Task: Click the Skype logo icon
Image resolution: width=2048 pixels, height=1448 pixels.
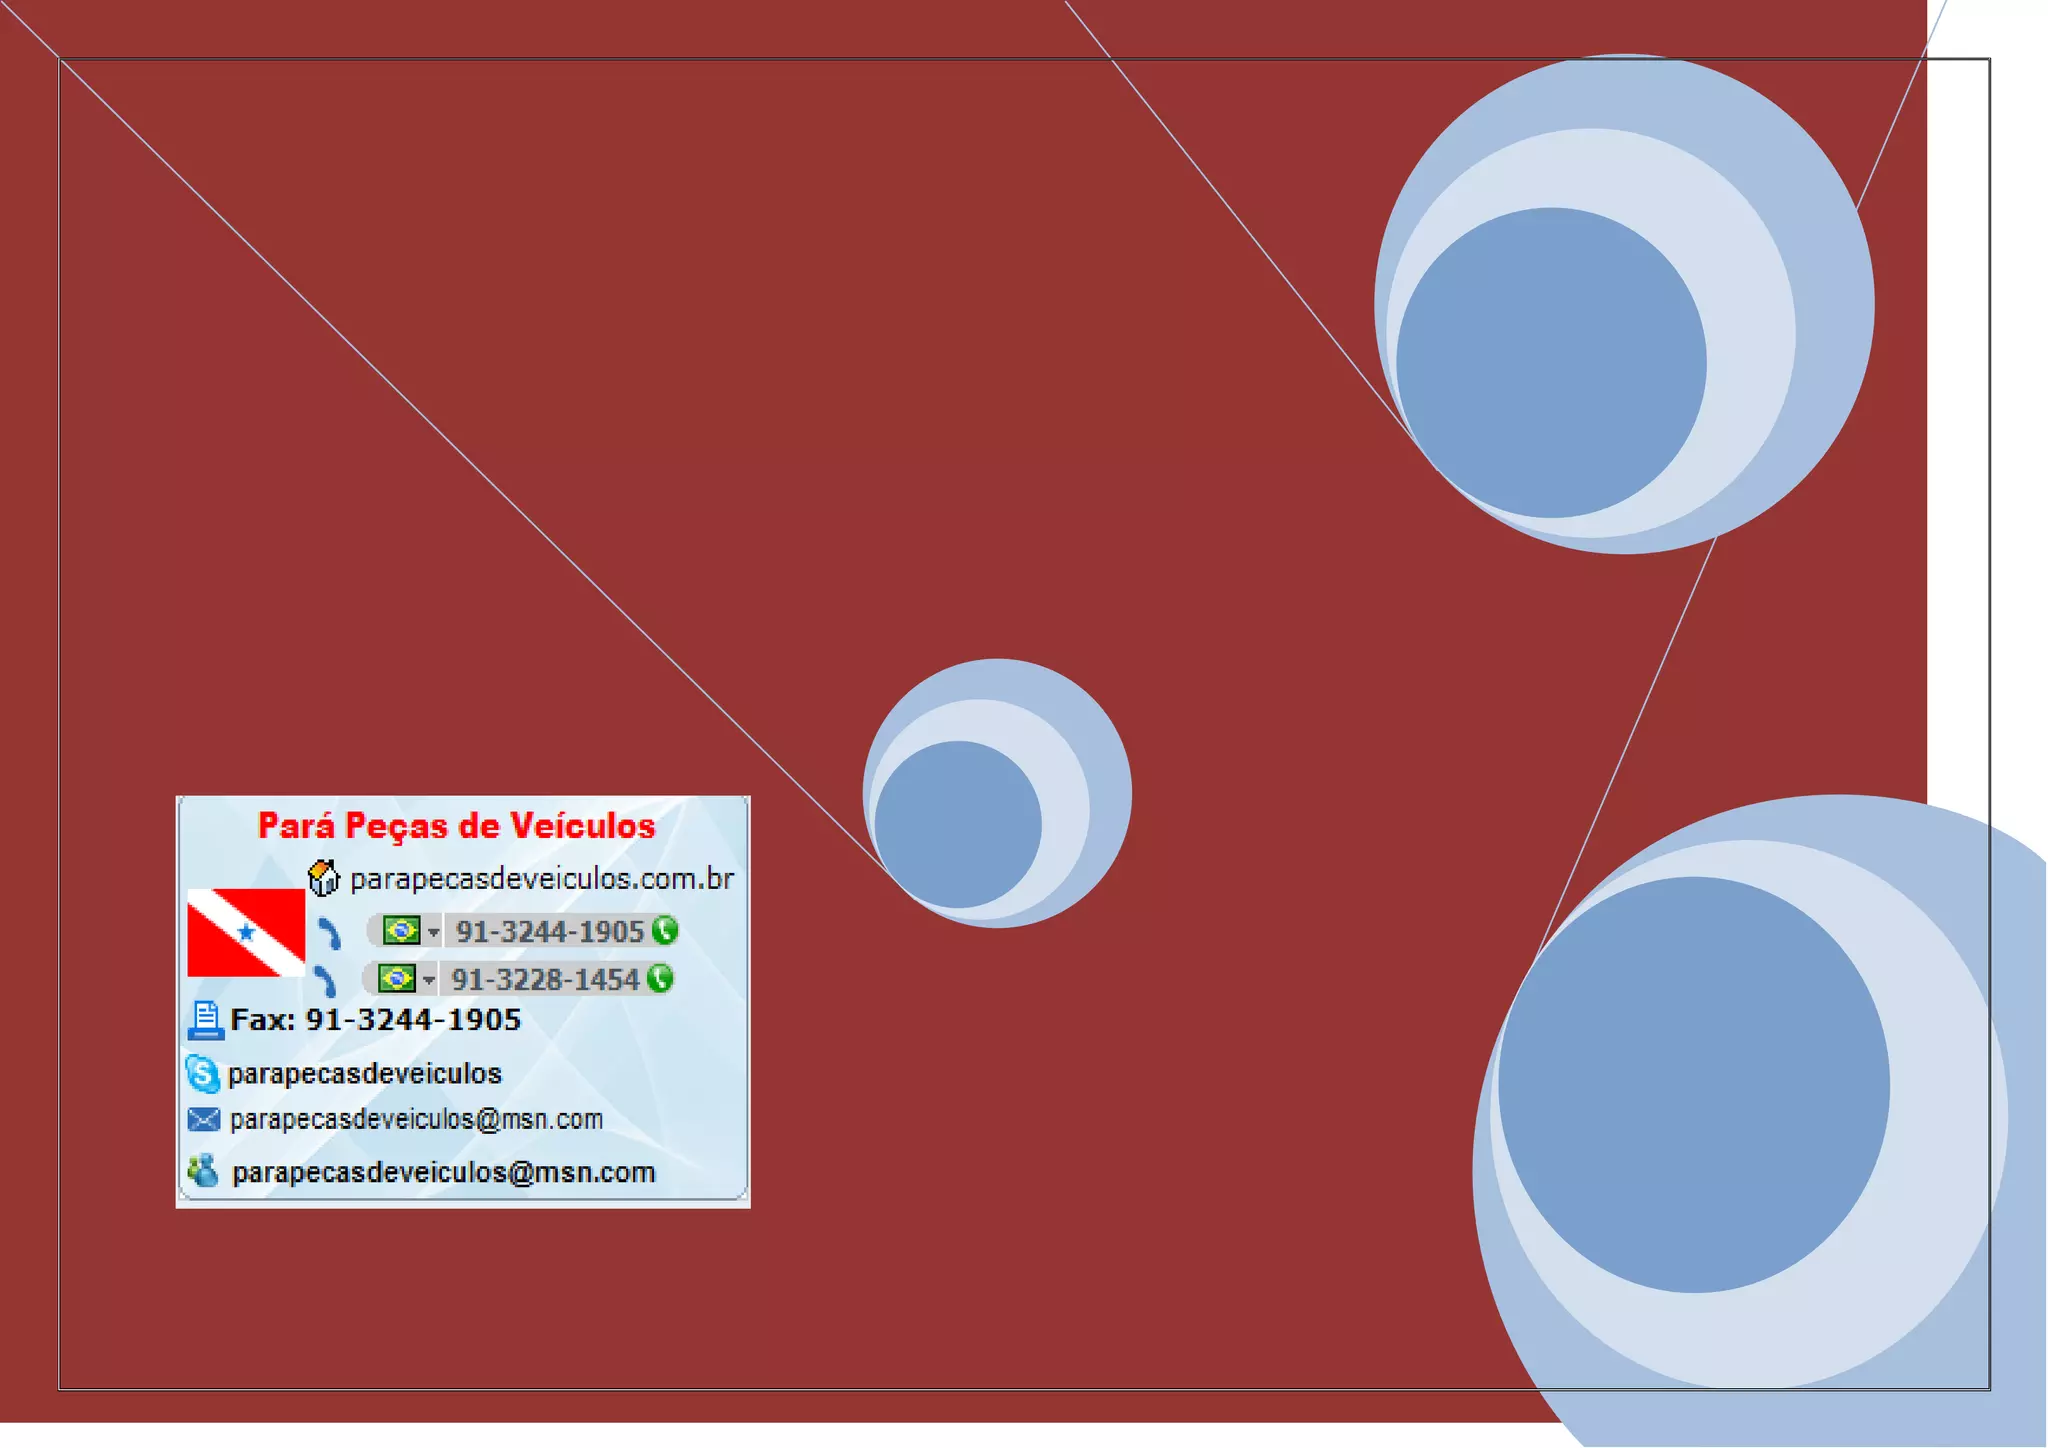Action: coord(202,1073)
